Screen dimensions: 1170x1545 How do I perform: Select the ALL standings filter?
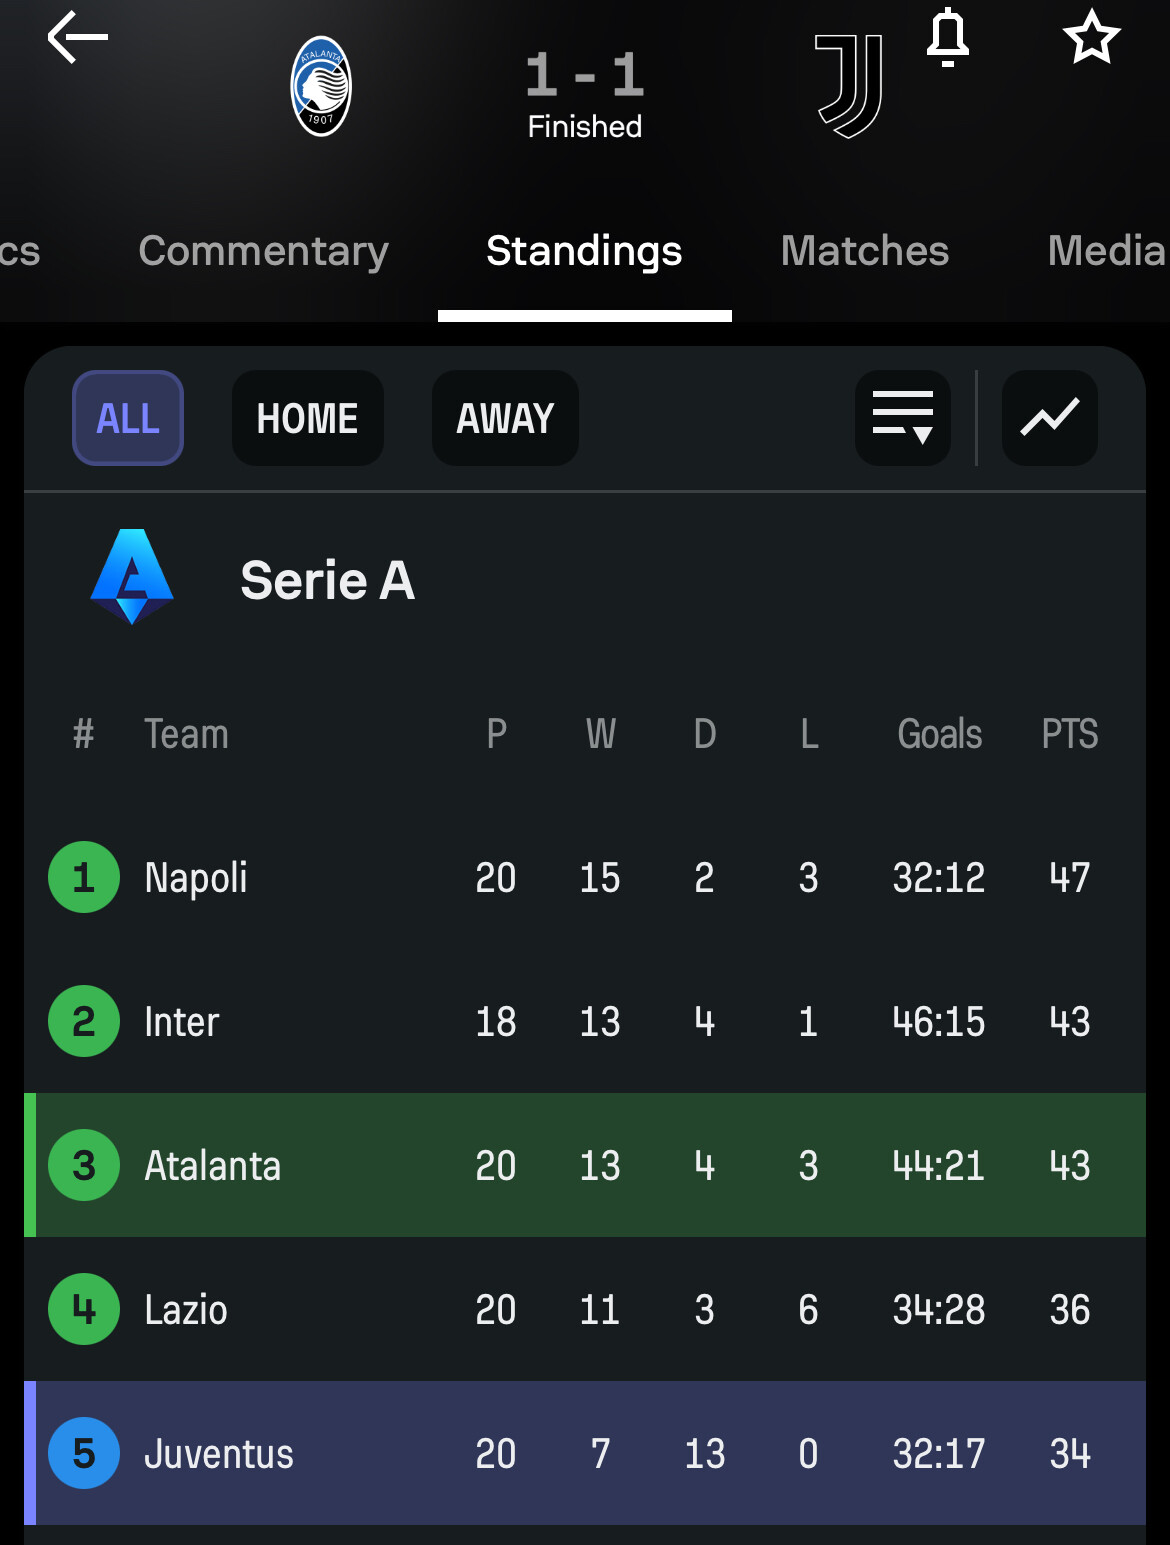[128, 418]
